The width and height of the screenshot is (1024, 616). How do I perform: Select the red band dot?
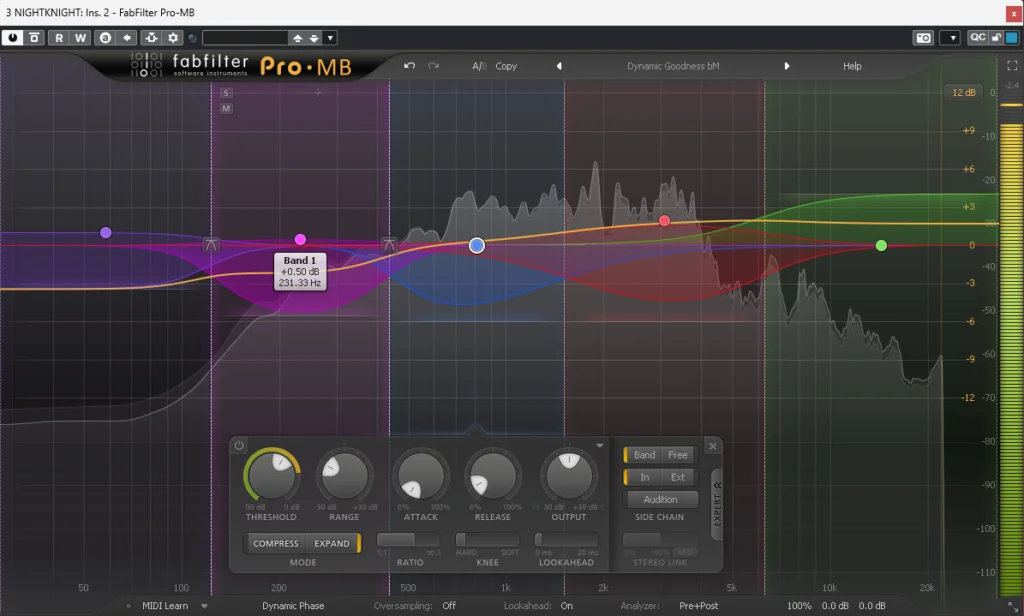pos(664,221)
